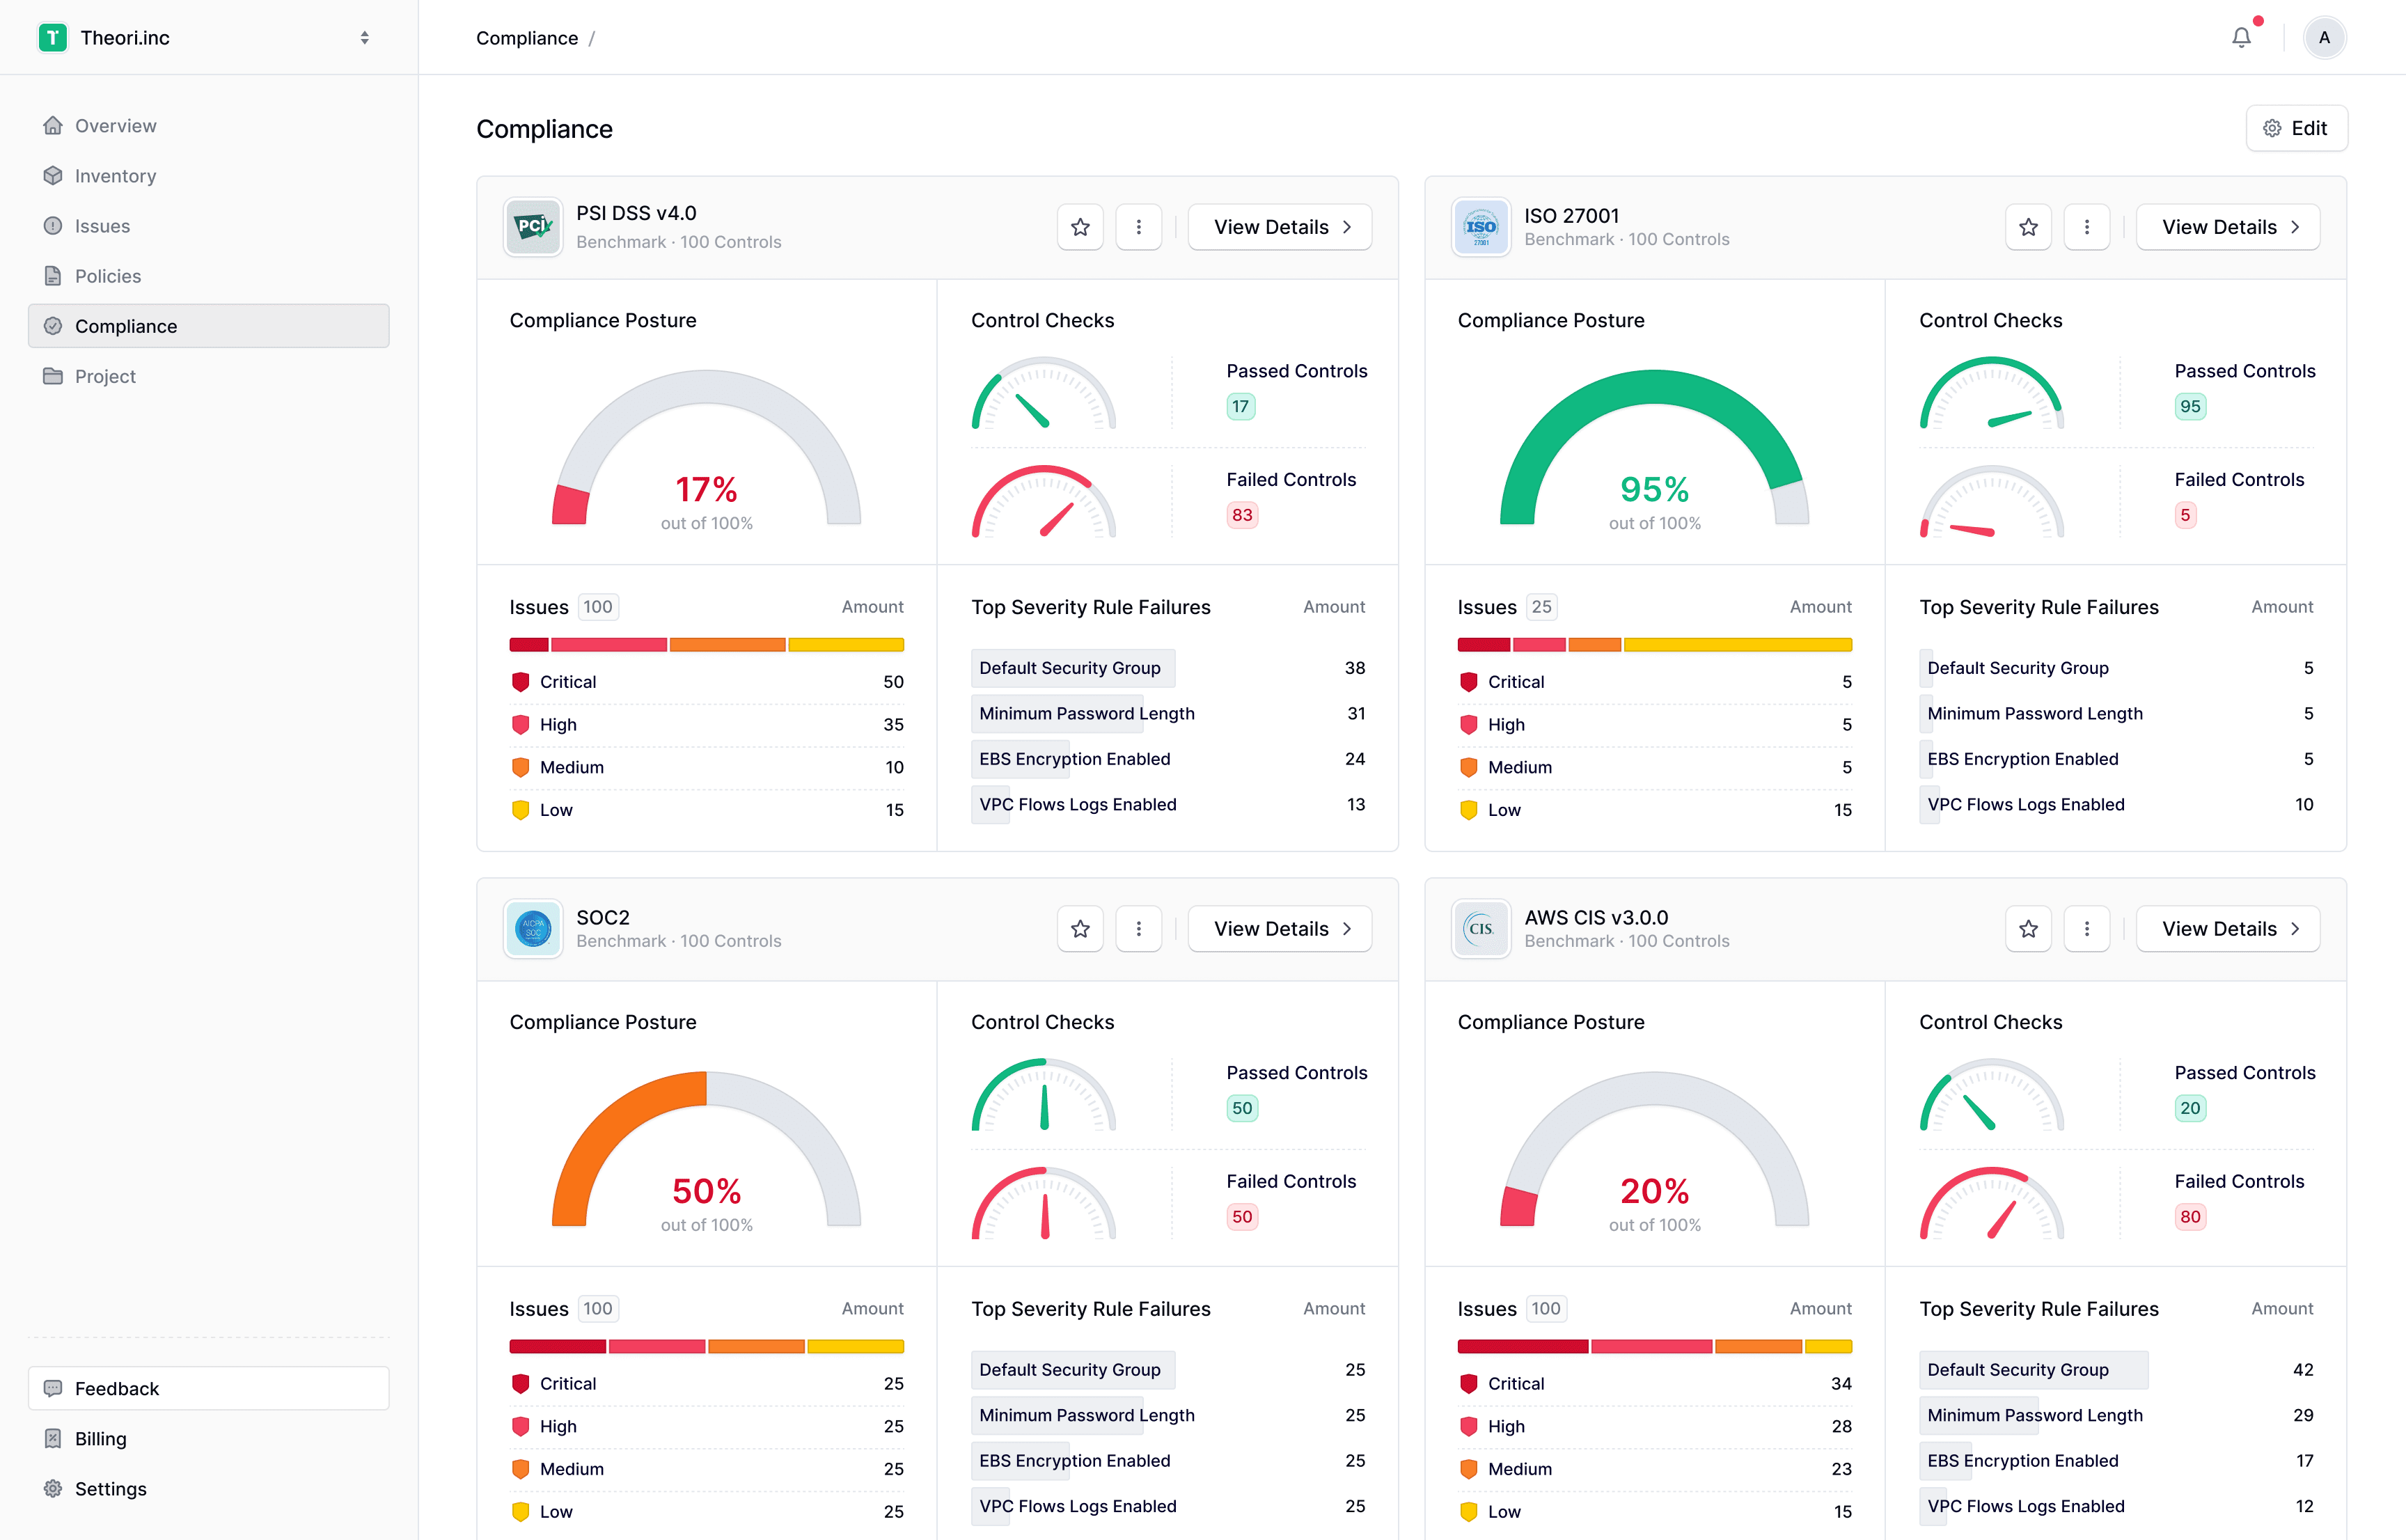Go to Overview in the sidebar
This screenshot has width=2406, height=1540.
pos(208,126)
